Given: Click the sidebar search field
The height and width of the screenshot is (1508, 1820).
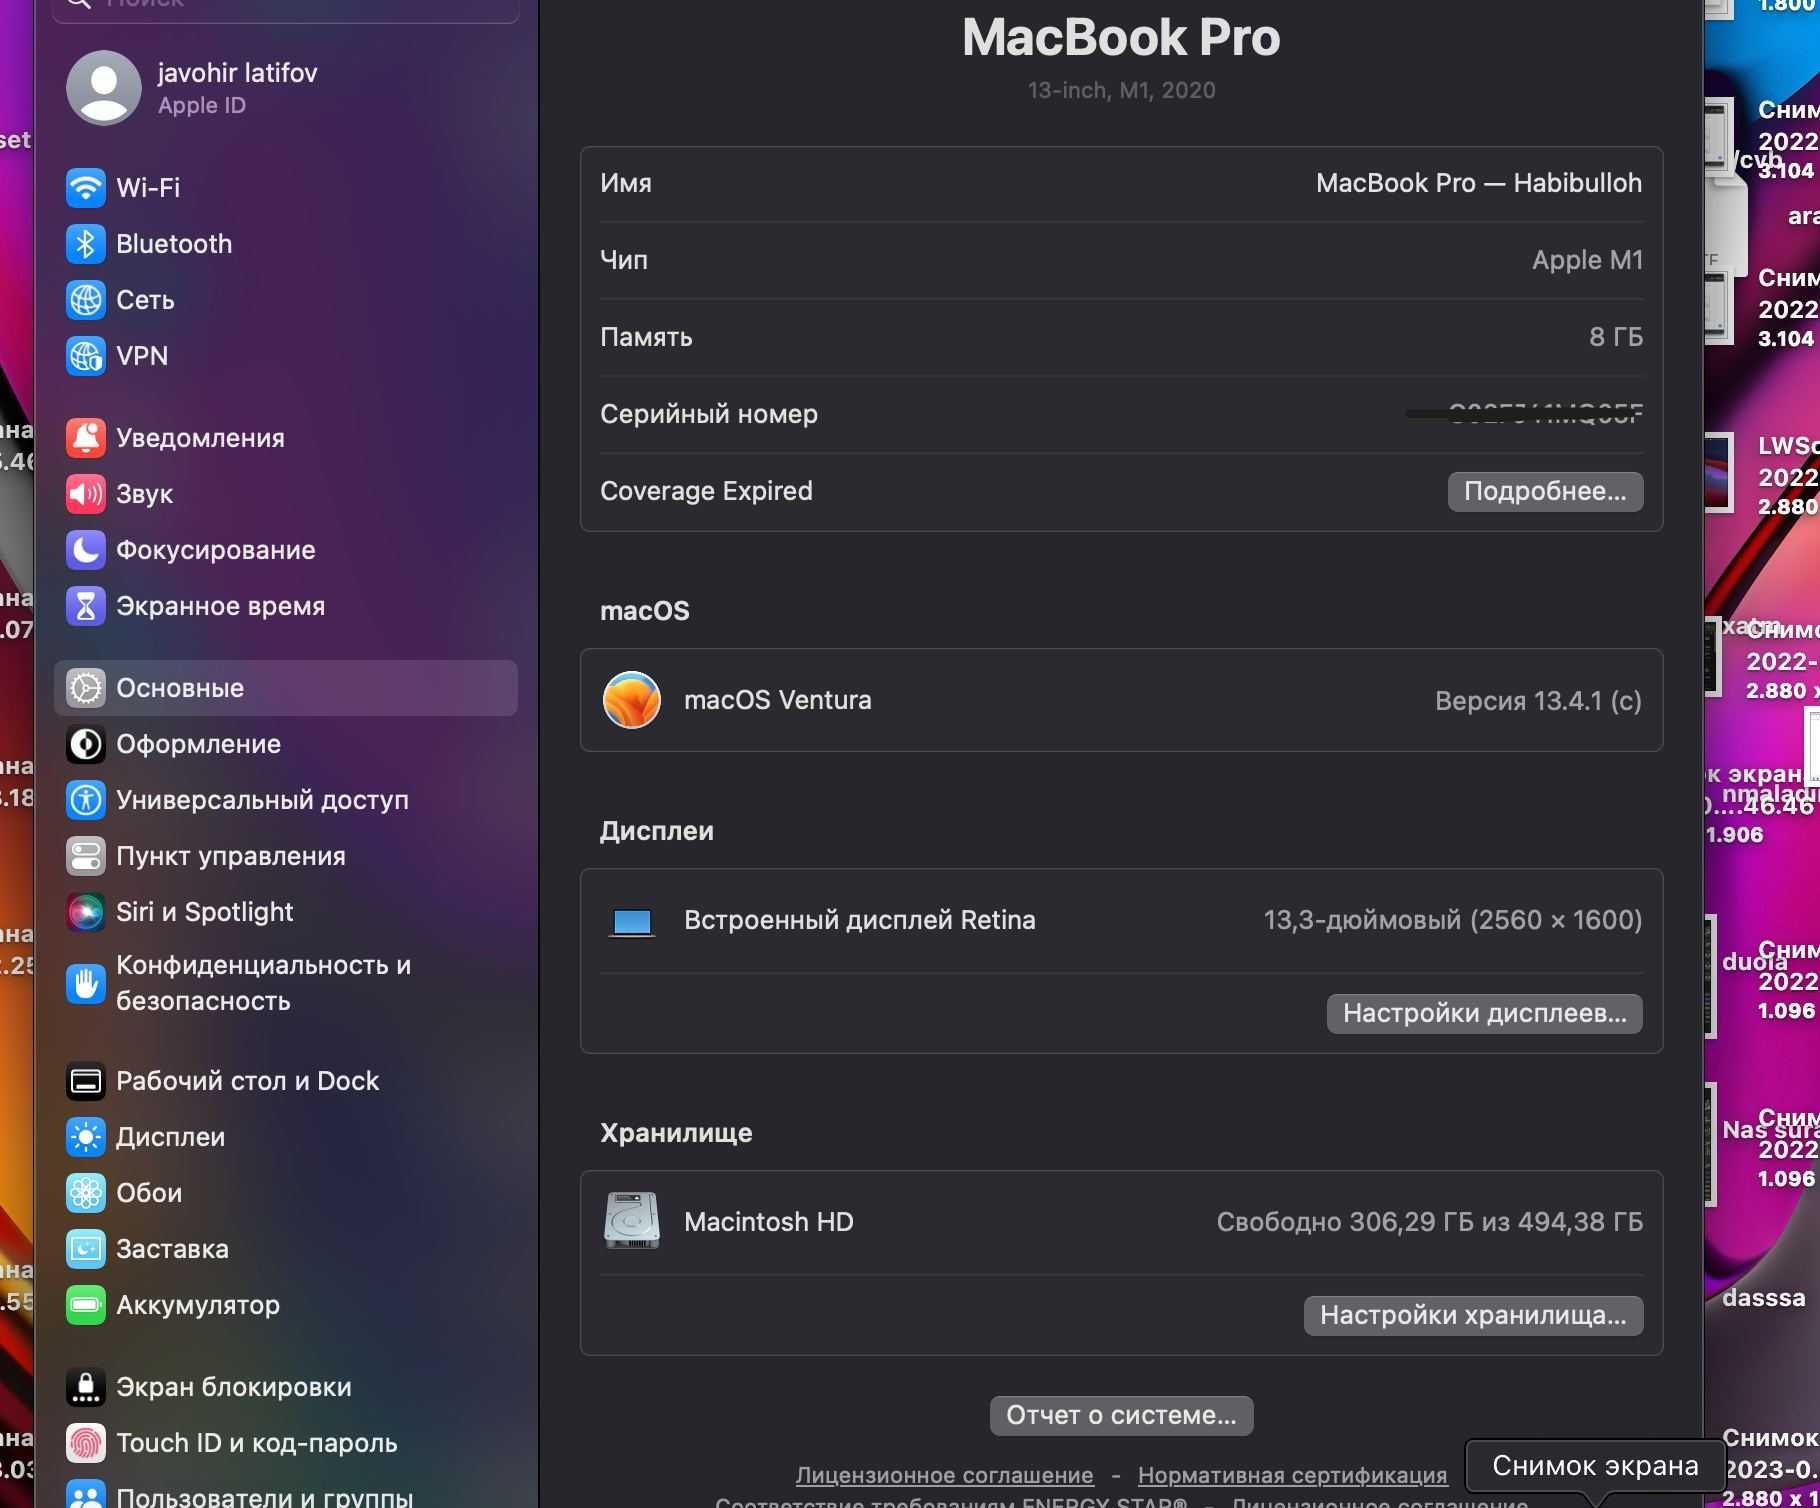Looking at the screenshot, I should coord(286,8).
